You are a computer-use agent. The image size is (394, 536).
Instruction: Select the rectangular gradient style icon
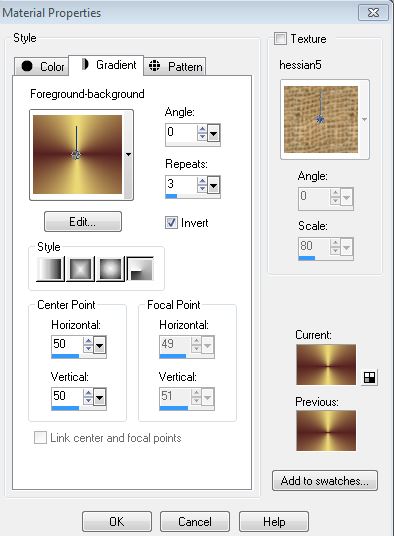80,269
